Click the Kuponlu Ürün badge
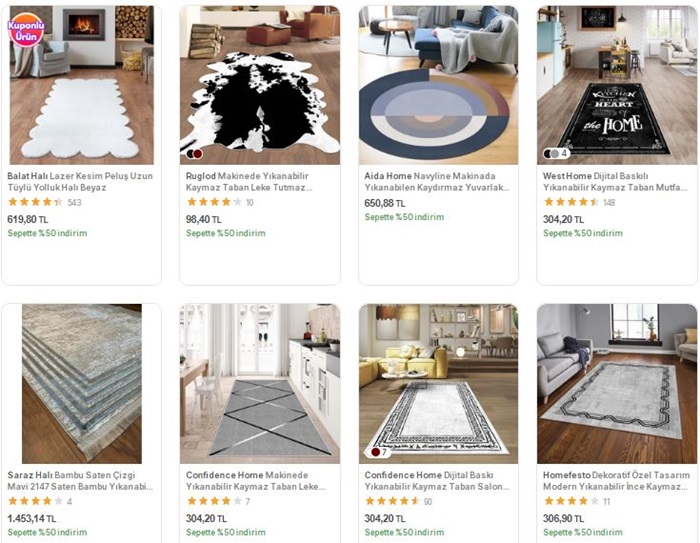The width and height of the screenshot is (700, 543). click(26, 29)
